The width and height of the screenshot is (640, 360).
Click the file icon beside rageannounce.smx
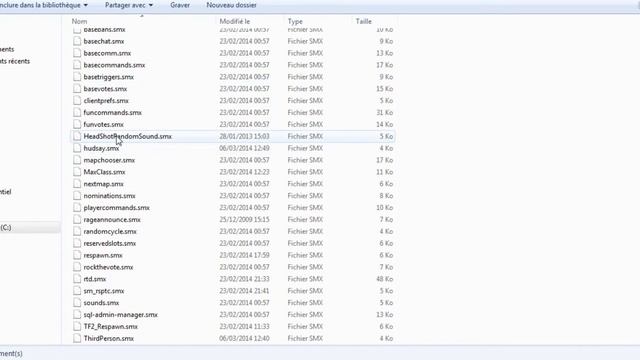tap(77, 219)
